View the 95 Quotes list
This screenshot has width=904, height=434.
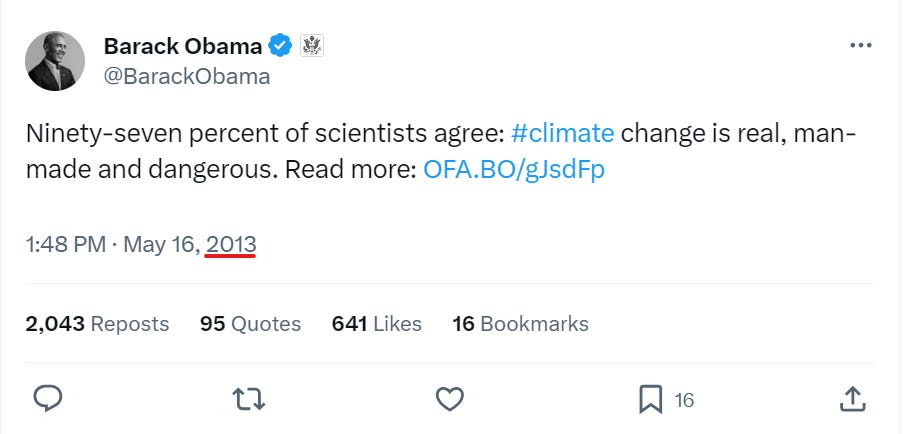(x=250, y=324)
